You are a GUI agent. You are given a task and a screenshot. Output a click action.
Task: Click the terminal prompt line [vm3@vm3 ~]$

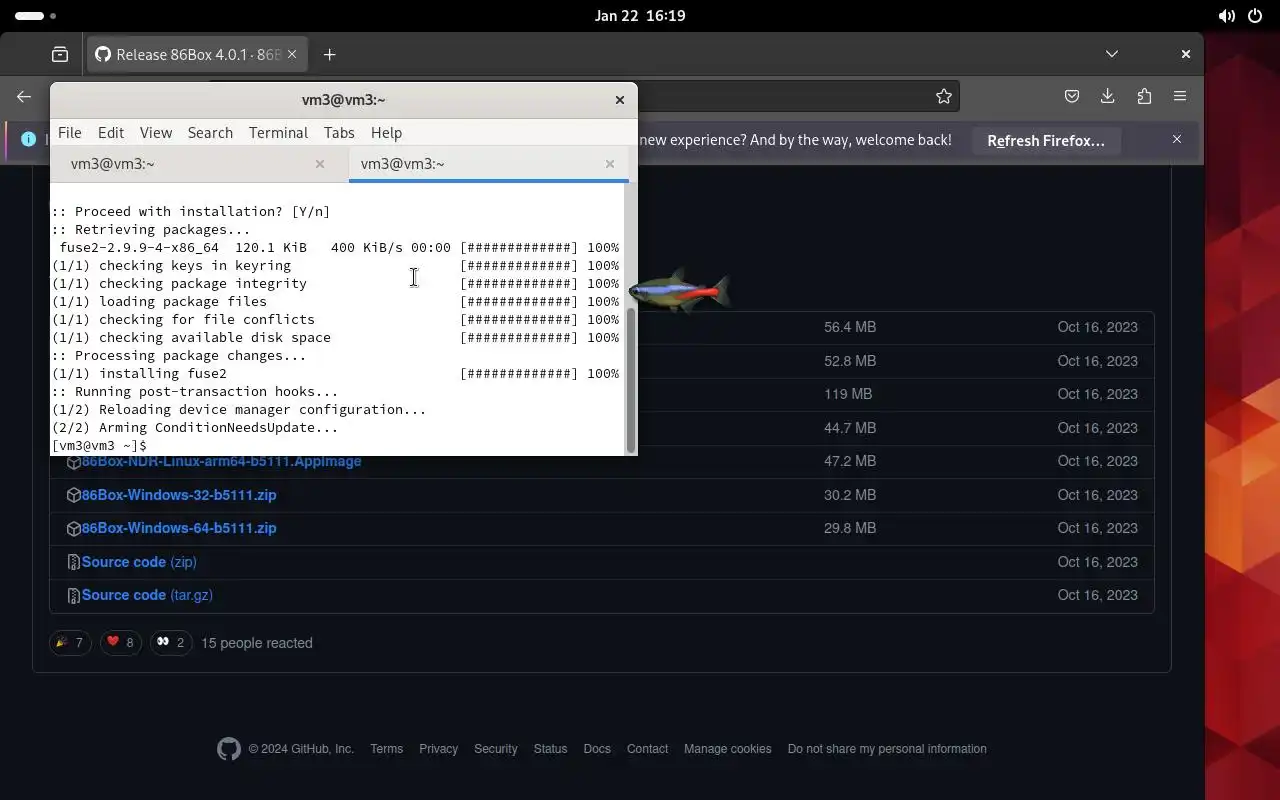(99, 445)
